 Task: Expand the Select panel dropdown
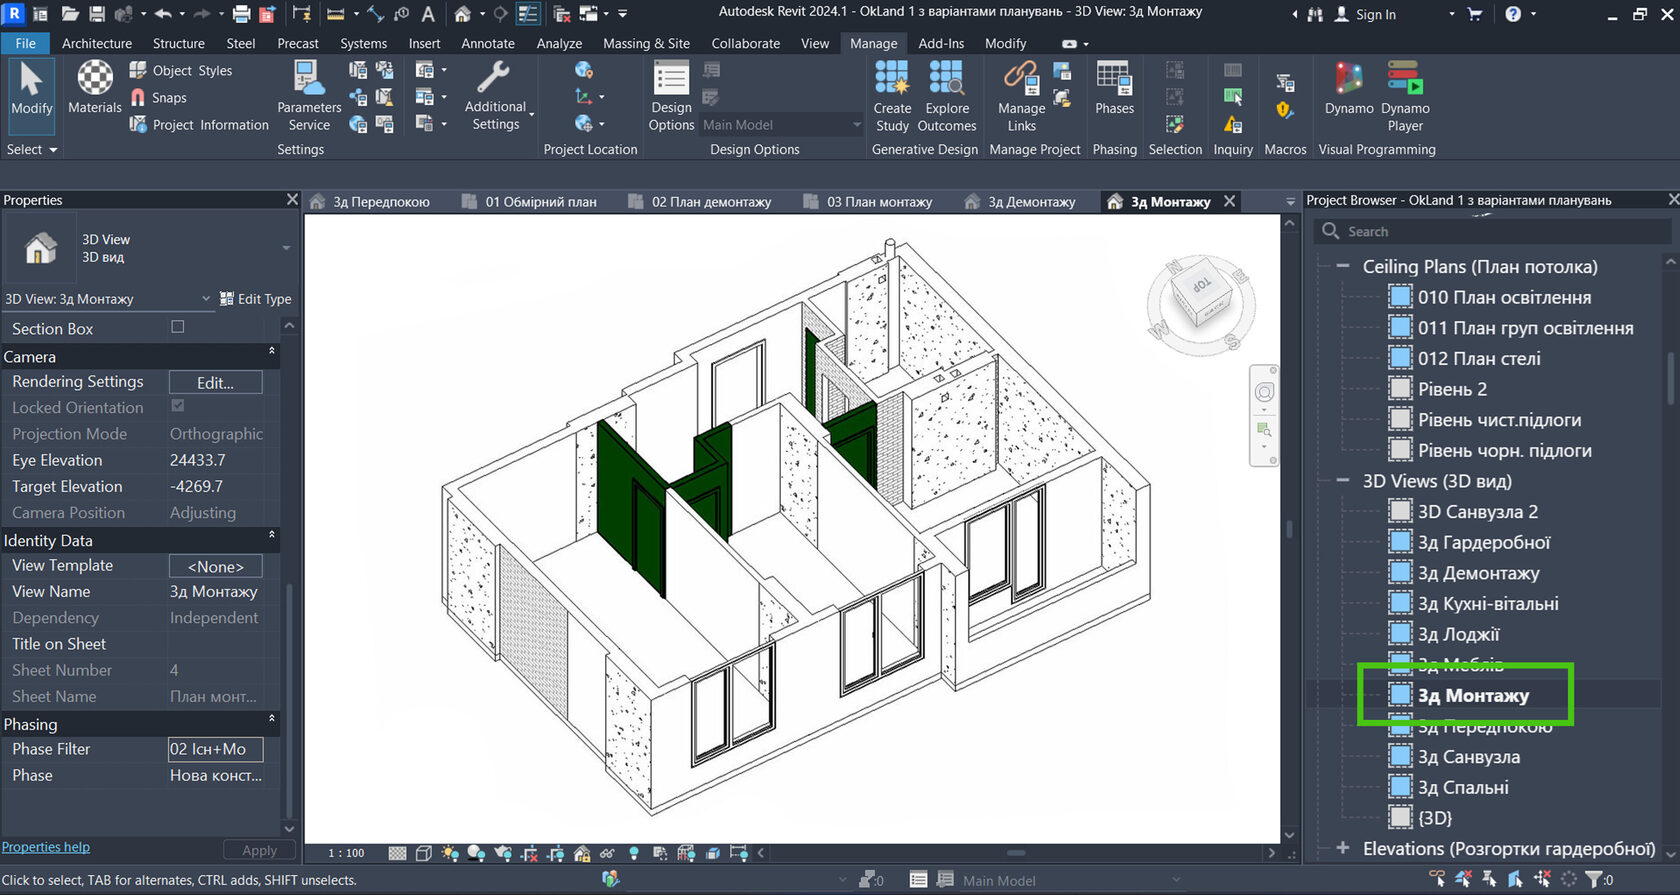pos(32,149)
